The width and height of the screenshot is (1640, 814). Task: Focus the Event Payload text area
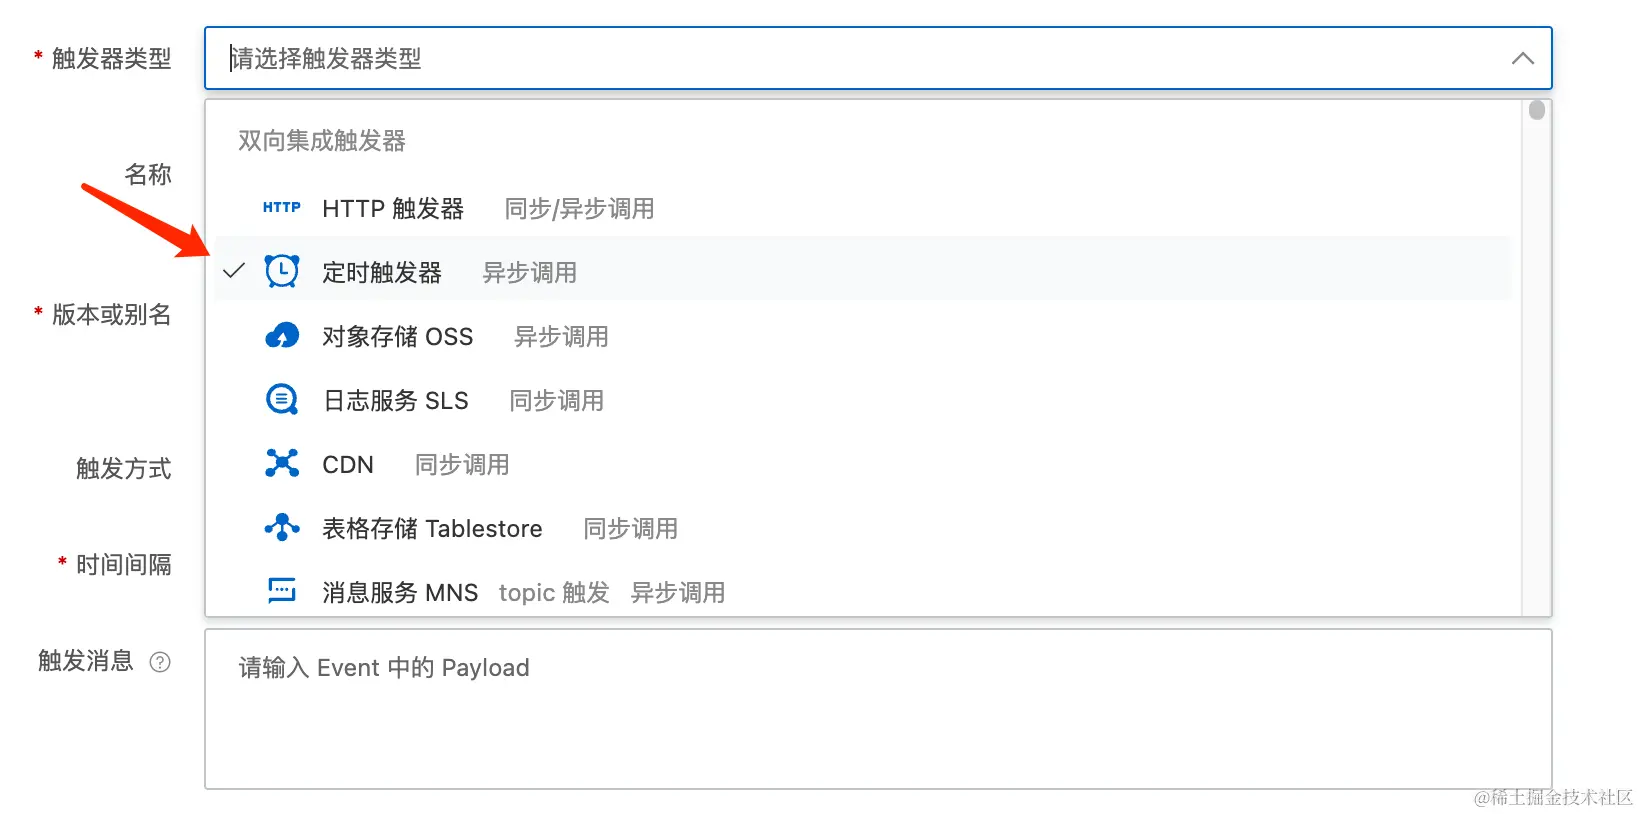[x=878, y=708]
